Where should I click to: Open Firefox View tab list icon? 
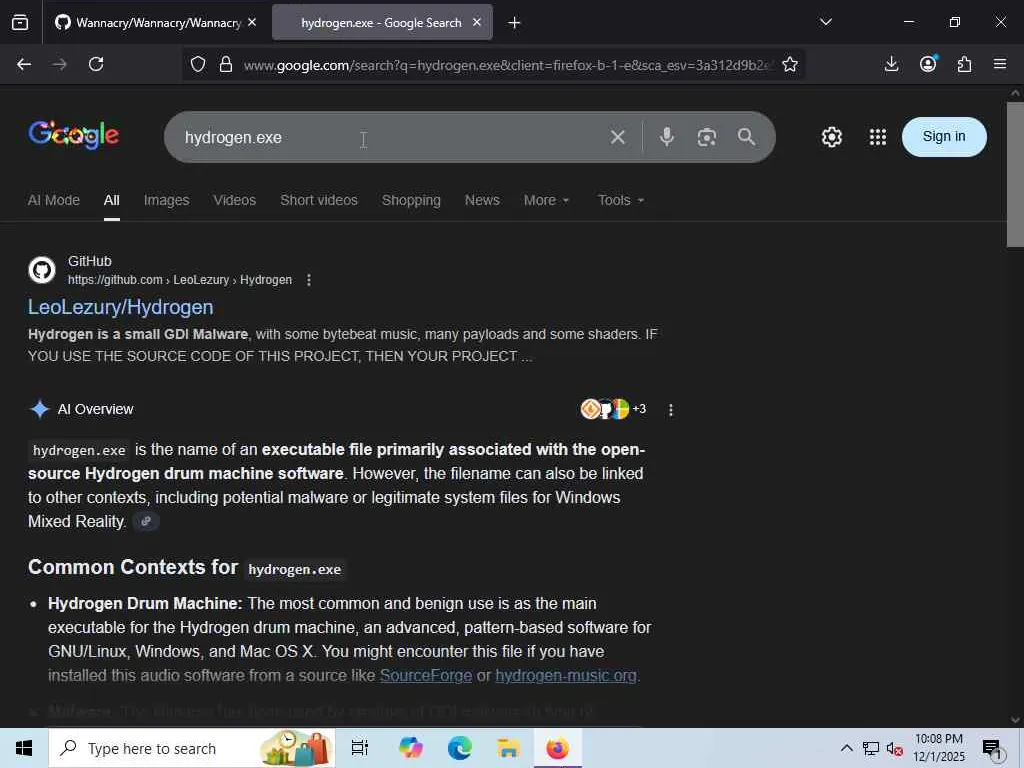(20, 23)
